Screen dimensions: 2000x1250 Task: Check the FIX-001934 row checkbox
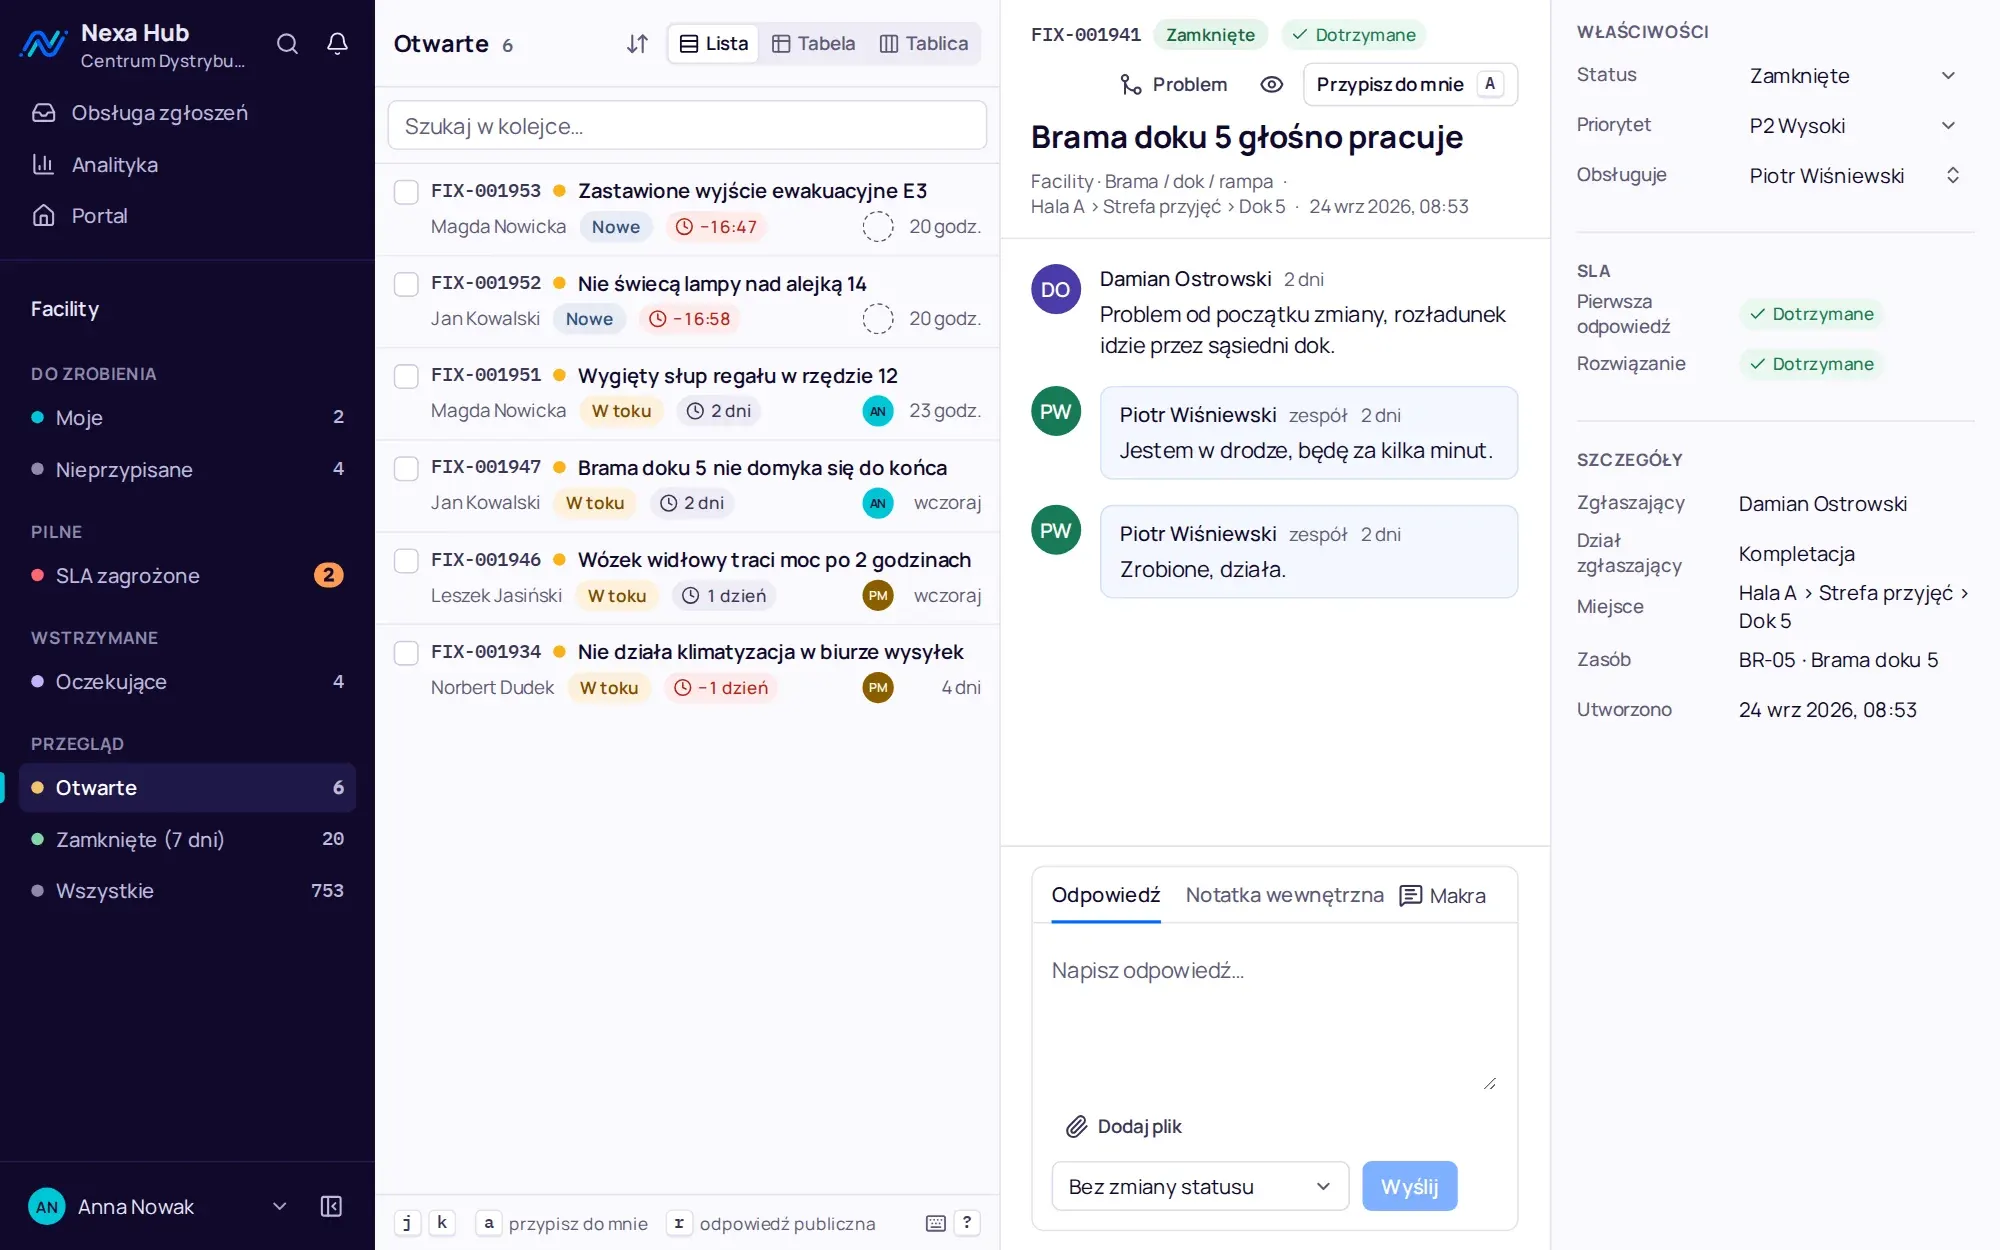click(x=406, y=653)
